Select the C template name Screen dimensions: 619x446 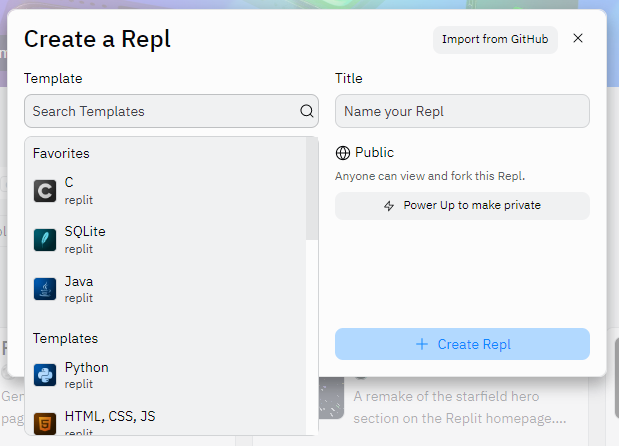69,182
